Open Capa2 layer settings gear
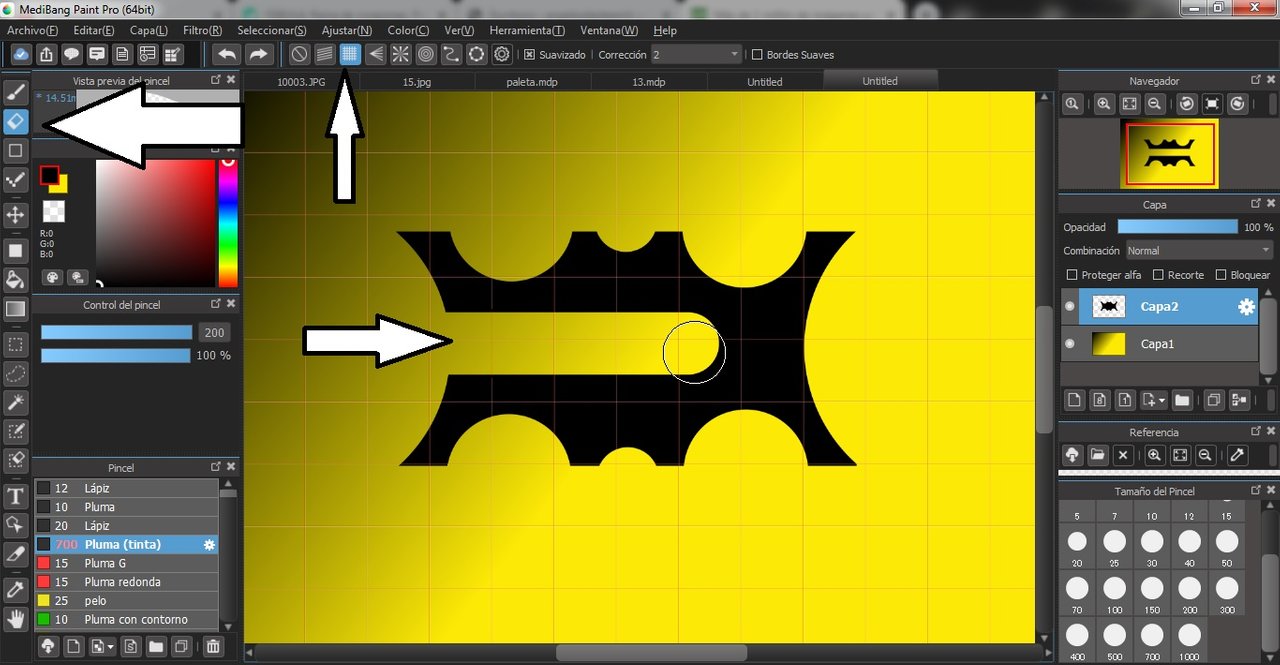 [1246, 307]
